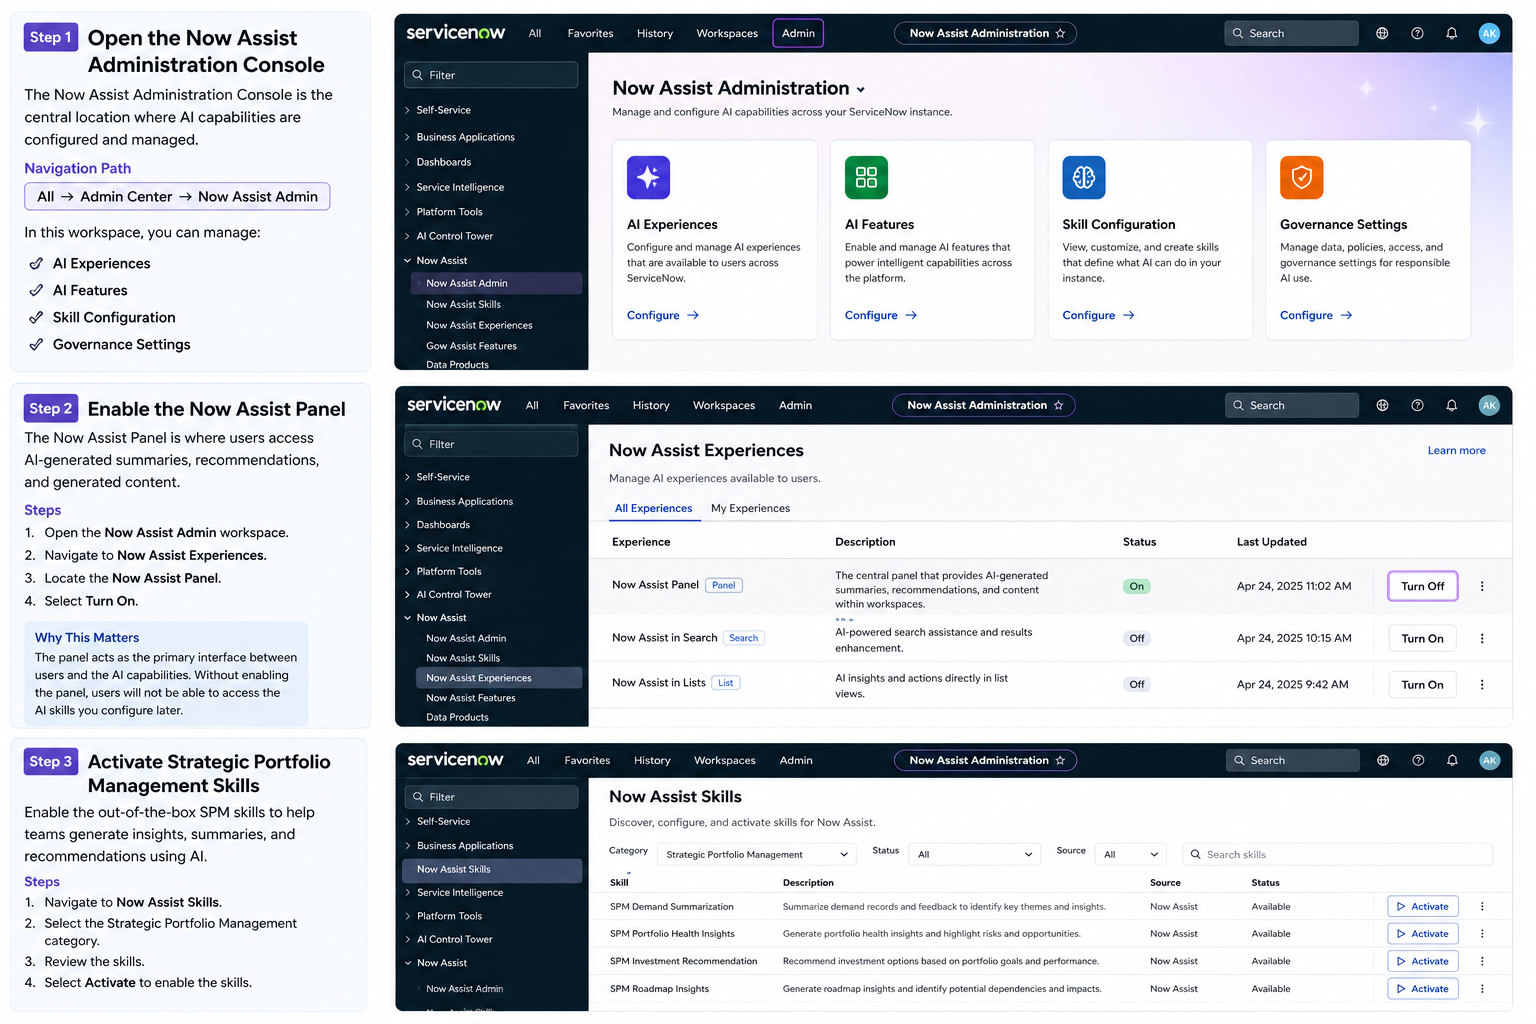Open the more-options menu for Now Assist in Lists
The image size is (1536, 1024).
1482,685
